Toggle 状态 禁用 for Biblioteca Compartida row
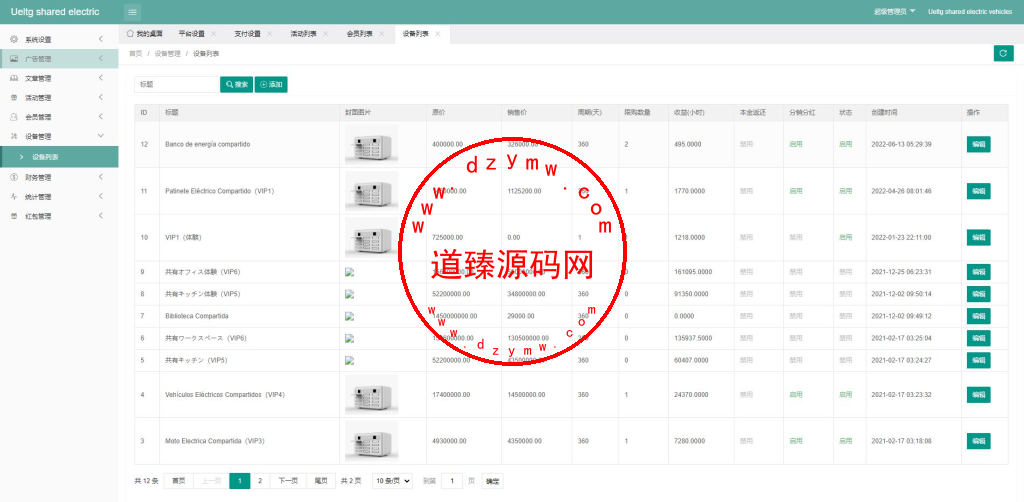Screen dimensions: 1024x502 click(846, 316)
